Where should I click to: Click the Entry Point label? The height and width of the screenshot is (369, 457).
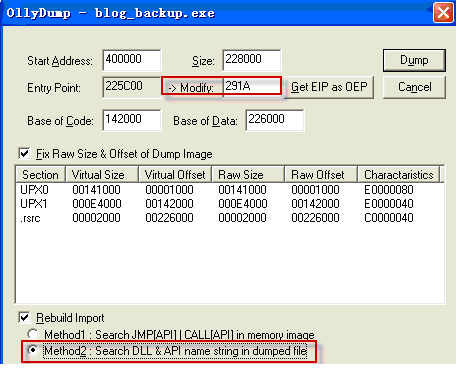54,88
